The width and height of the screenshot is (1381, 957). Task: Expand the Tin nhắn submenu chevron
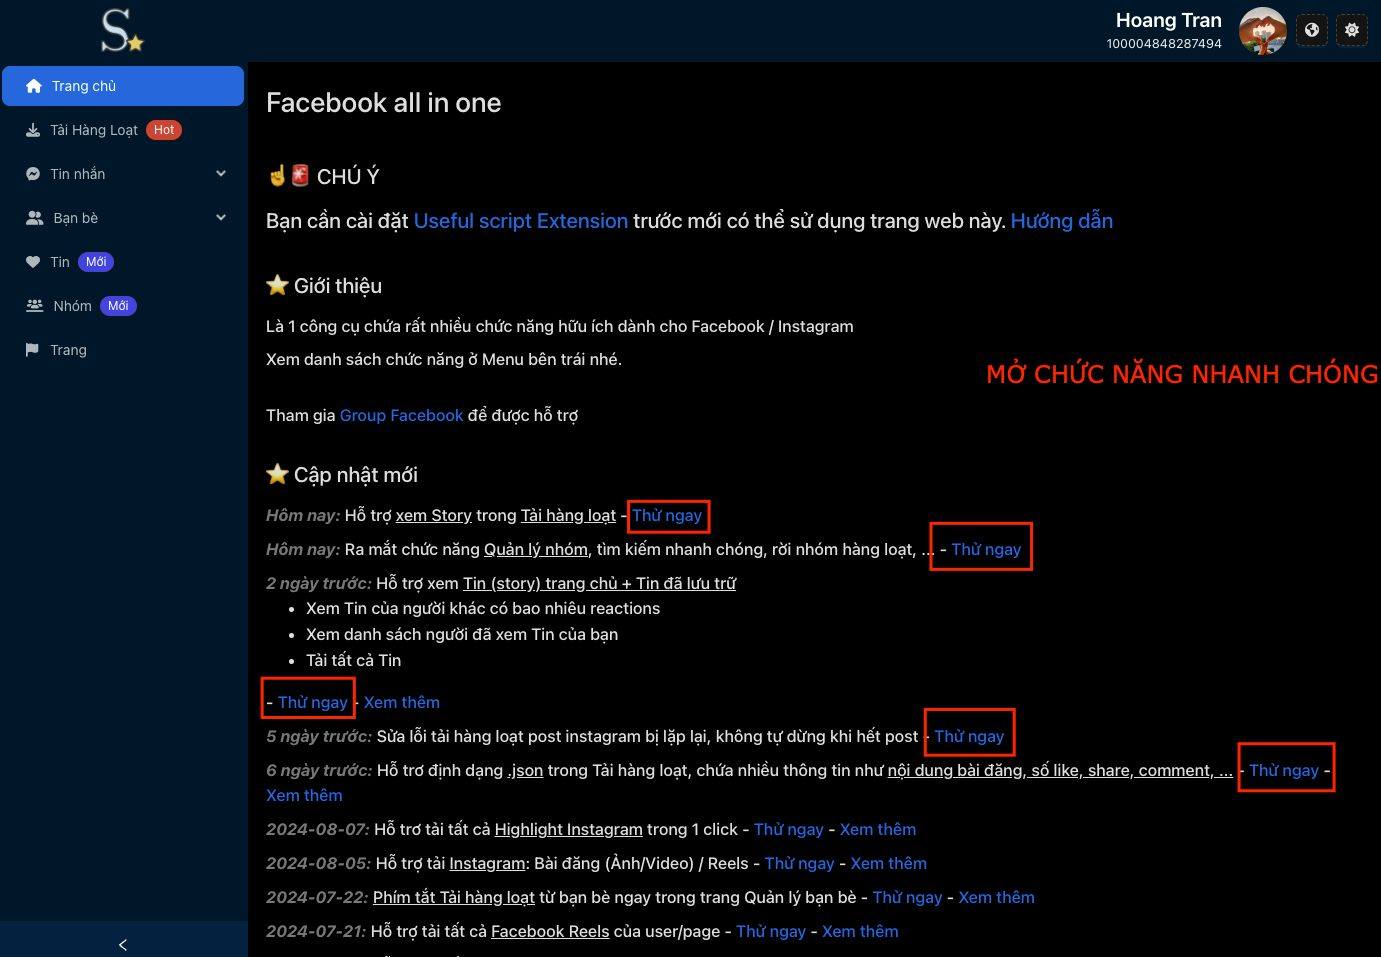pos(221,174)
